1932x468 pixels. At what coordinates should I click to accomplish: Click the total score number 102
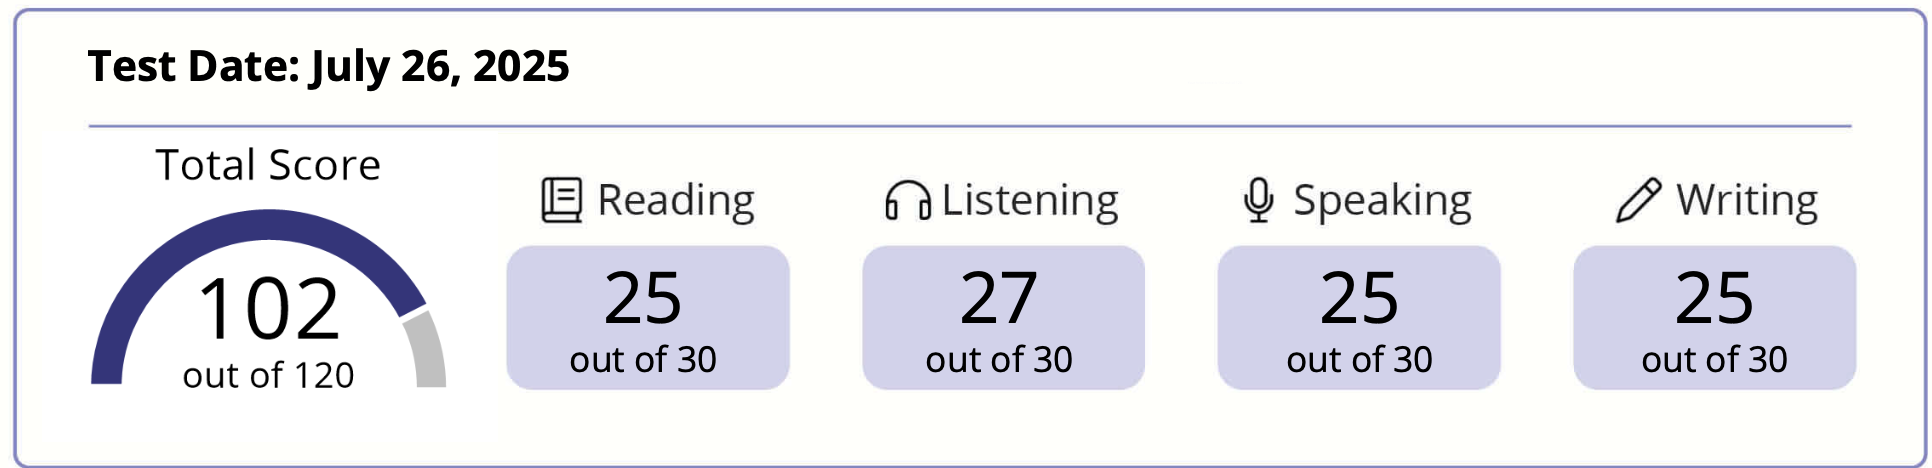(x=269, y=310)
